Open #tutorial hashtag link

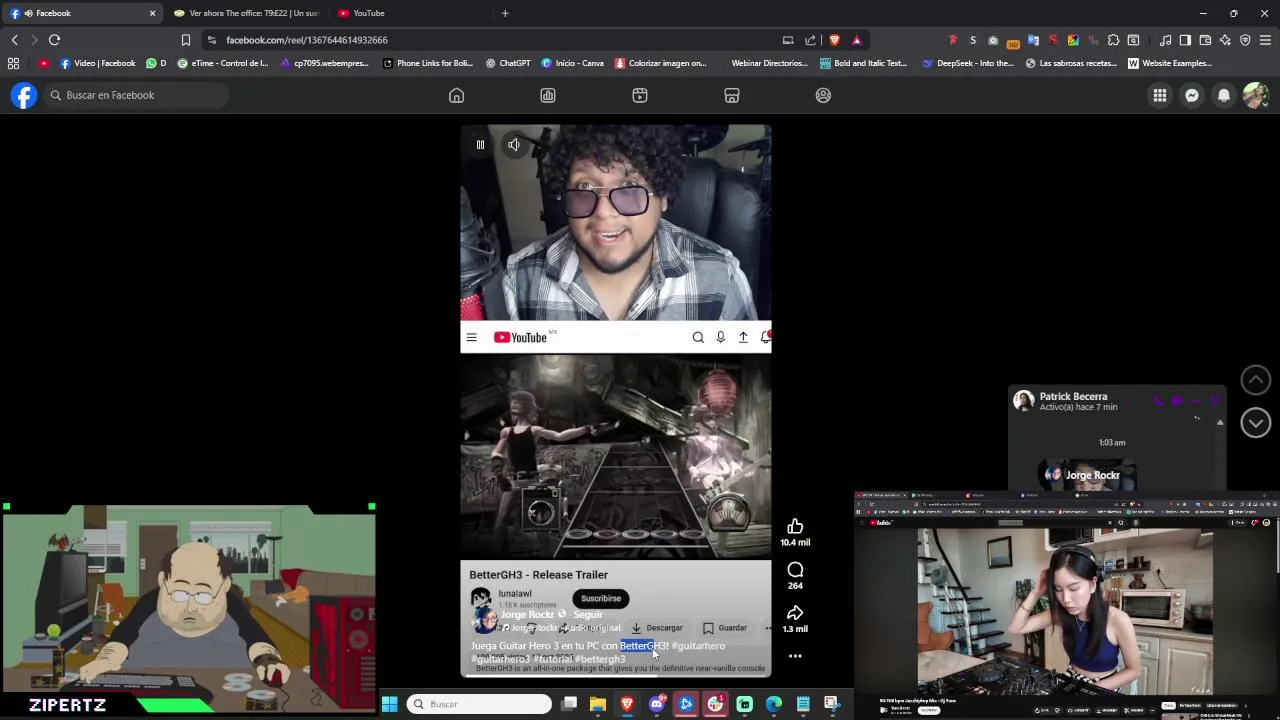(x=552, y=659)
